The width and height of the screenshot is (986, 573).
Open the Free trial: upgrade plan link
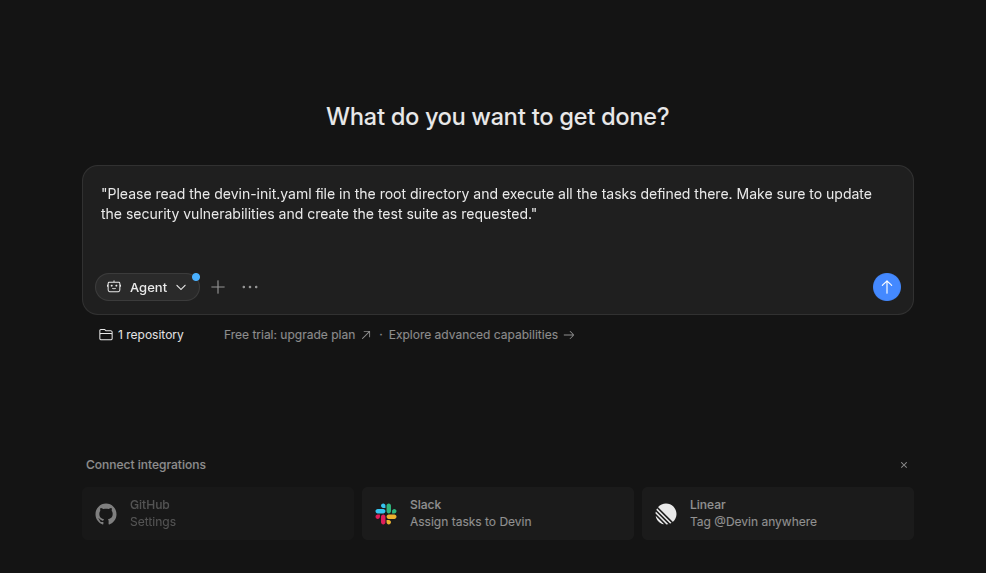coord(297,335)
